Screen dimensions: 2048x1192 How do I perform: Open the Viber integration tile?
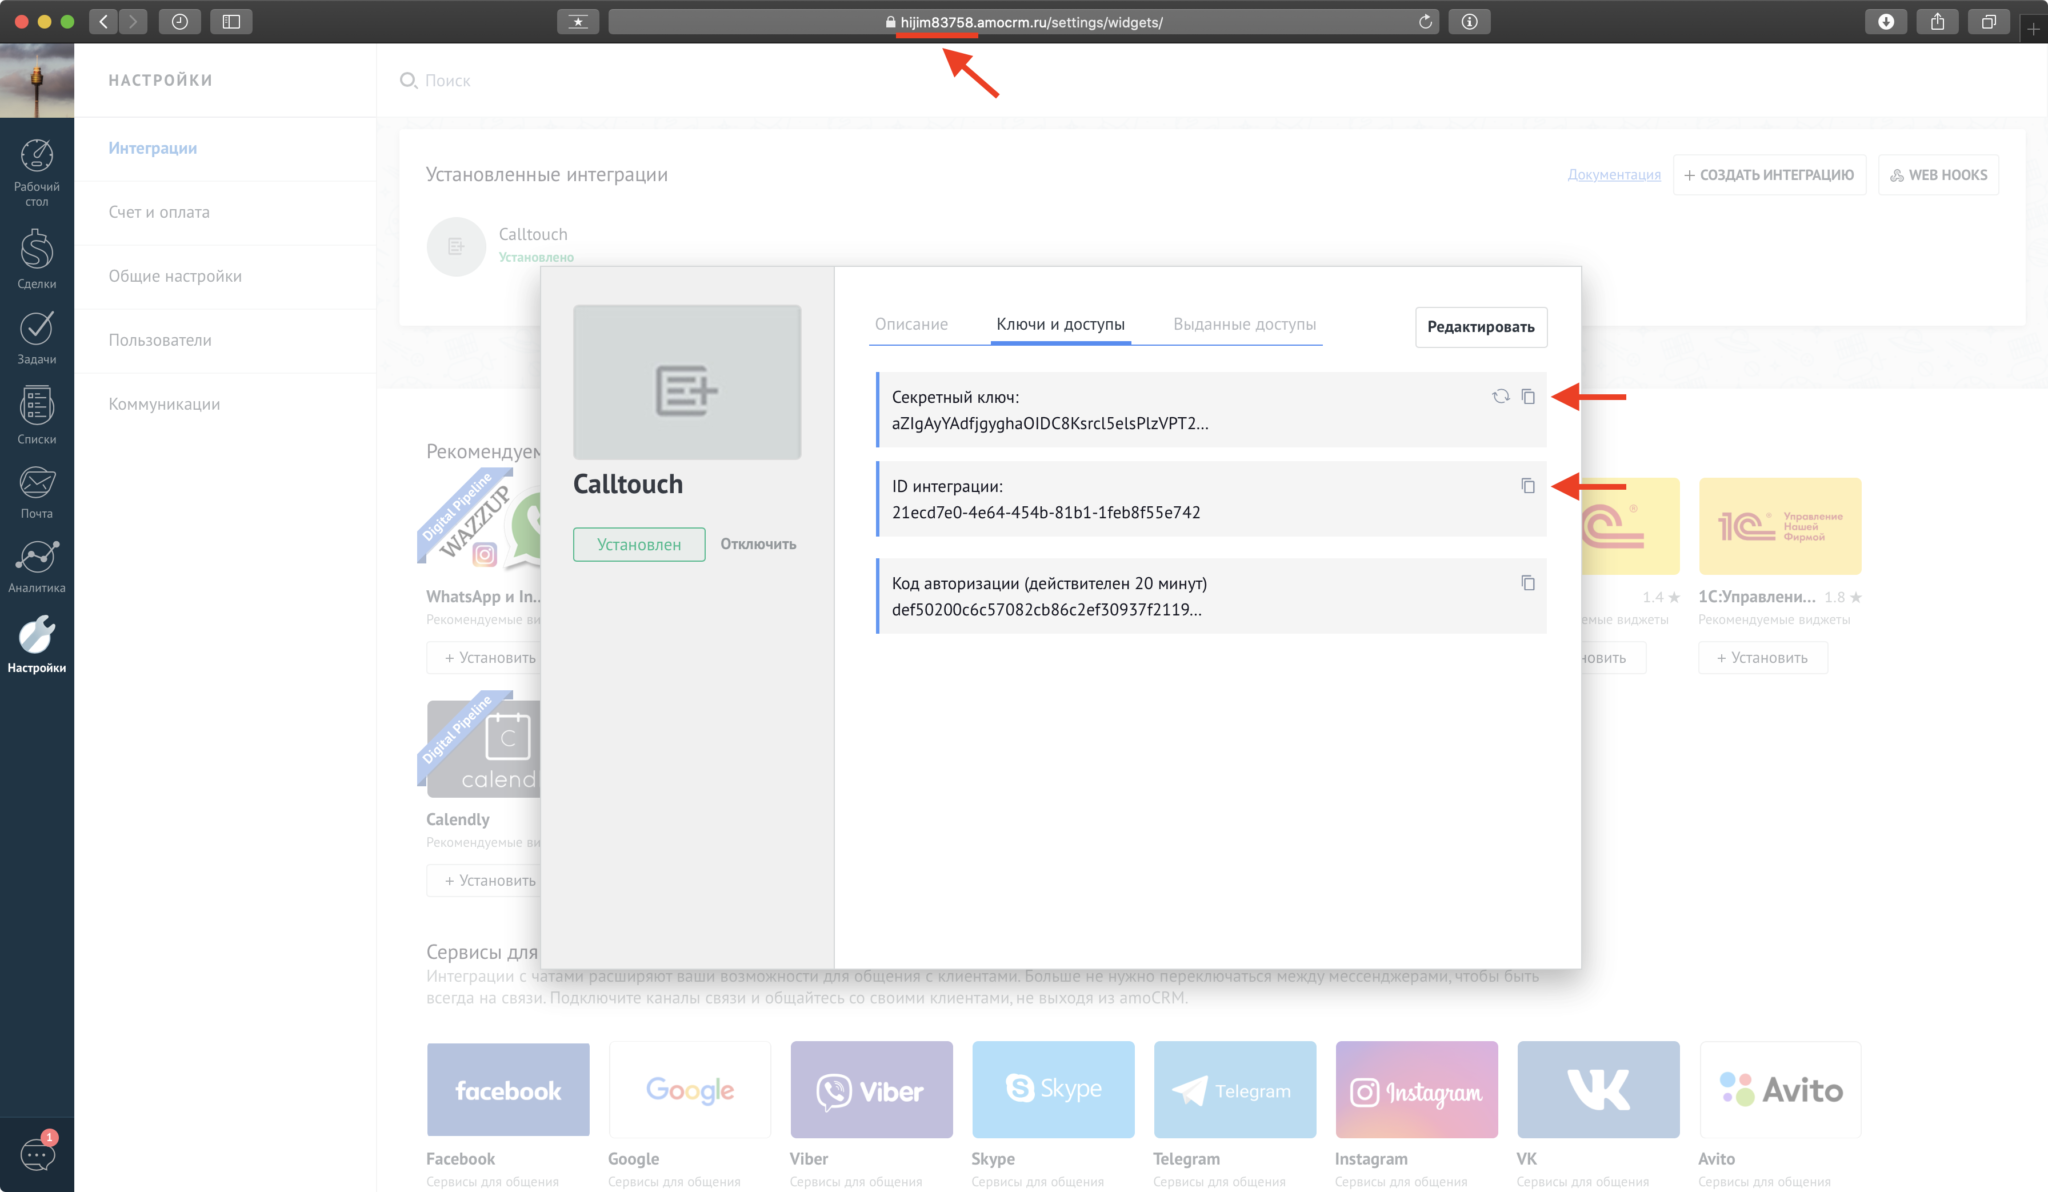pos(871,1089)
